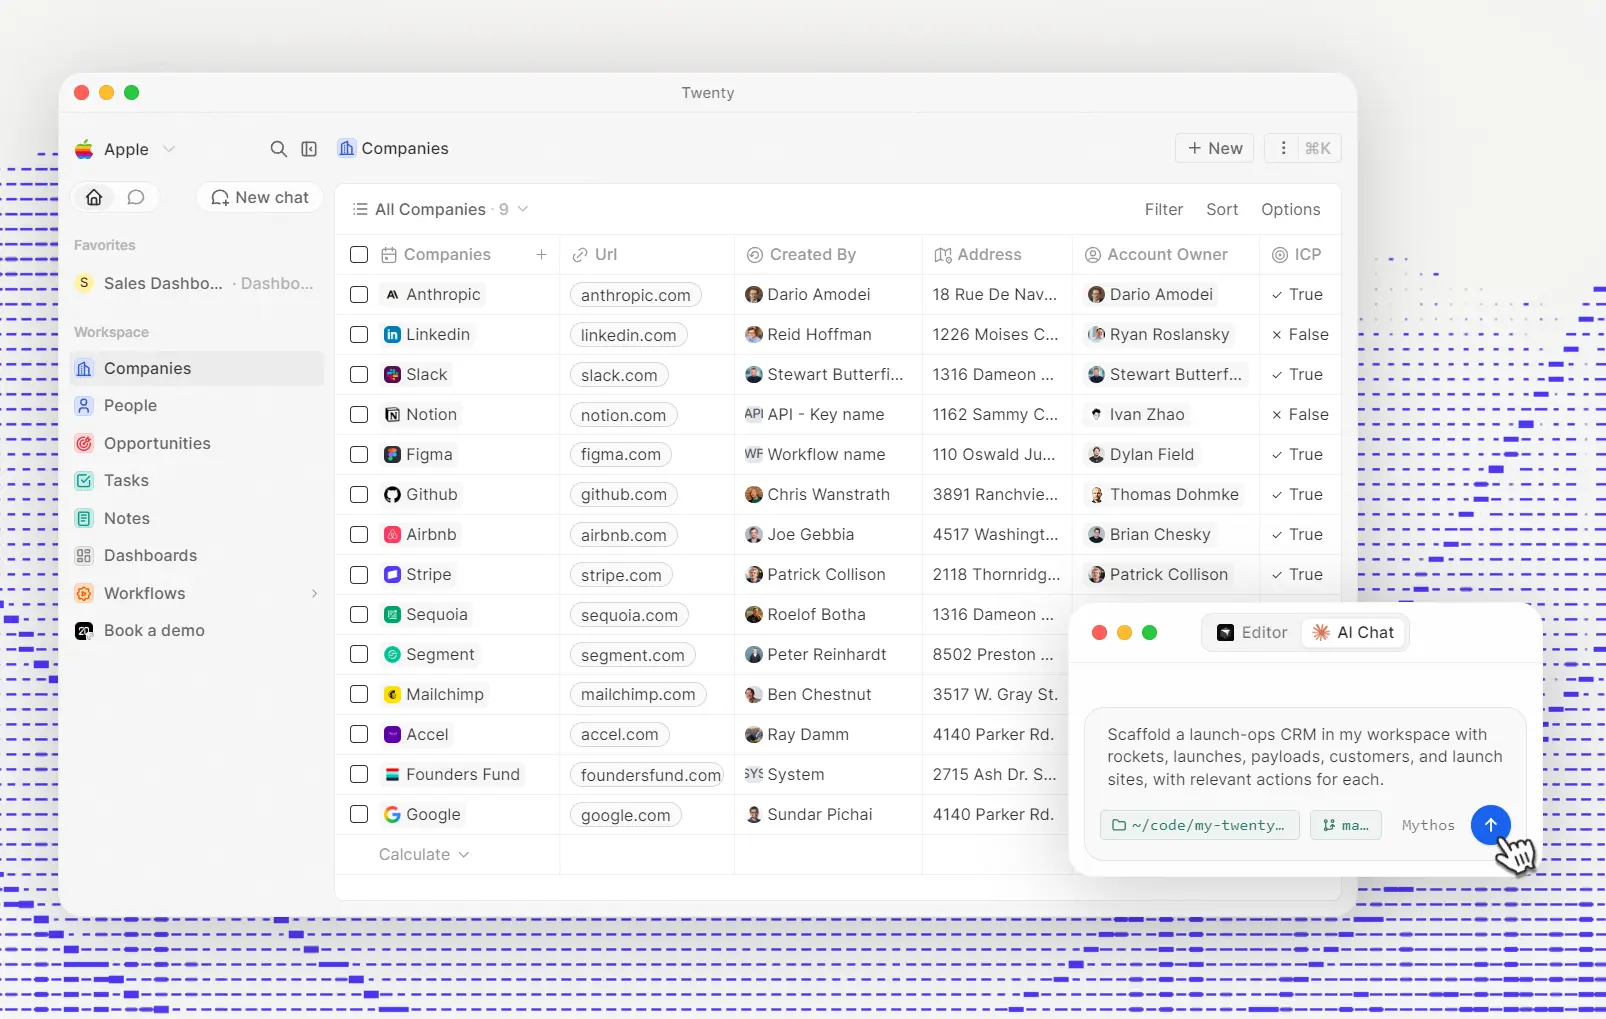Click the Sequoia logo in table
Viewport: 1606px width, 1019px height.
[392, 615]
